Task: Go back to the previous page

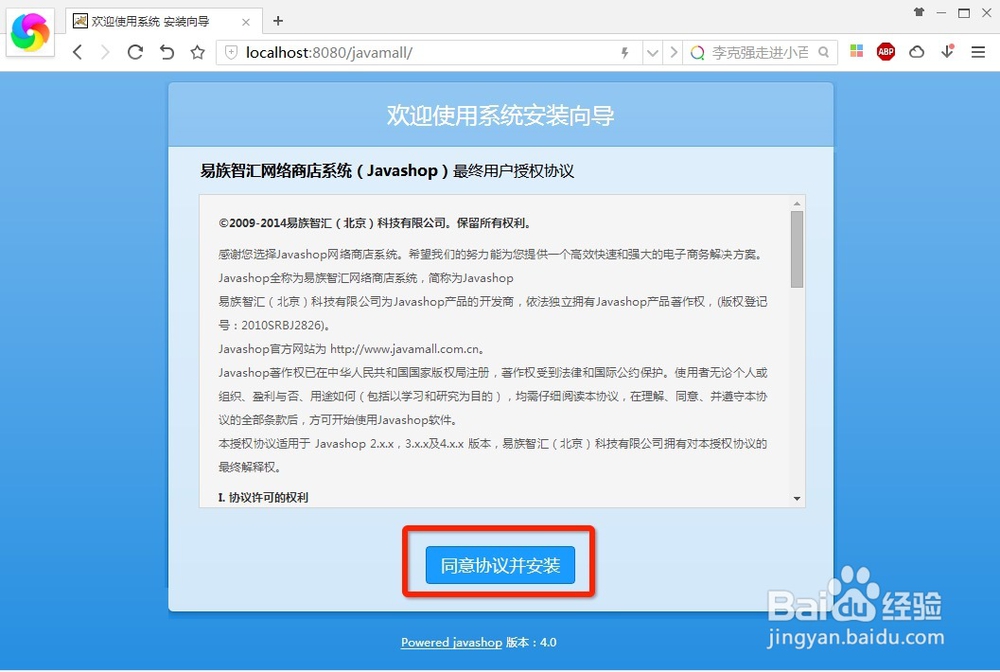Action: pos(78,52)
